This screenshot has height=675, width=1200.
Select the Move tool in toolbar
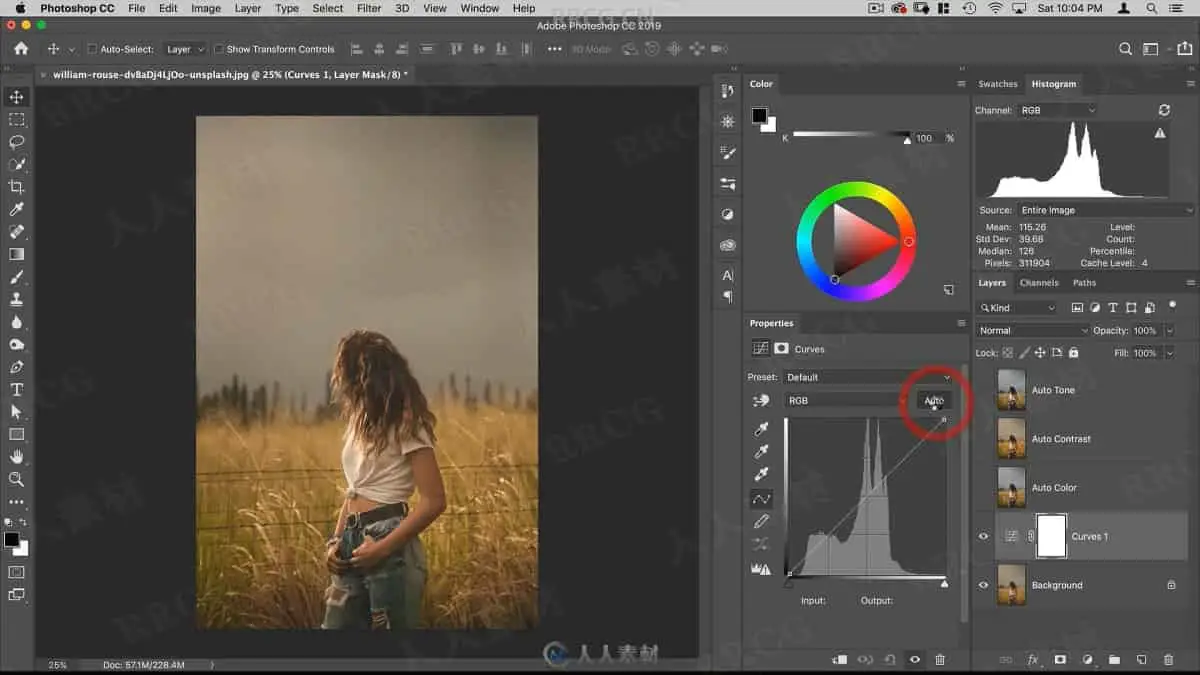[x=16, y=97]
